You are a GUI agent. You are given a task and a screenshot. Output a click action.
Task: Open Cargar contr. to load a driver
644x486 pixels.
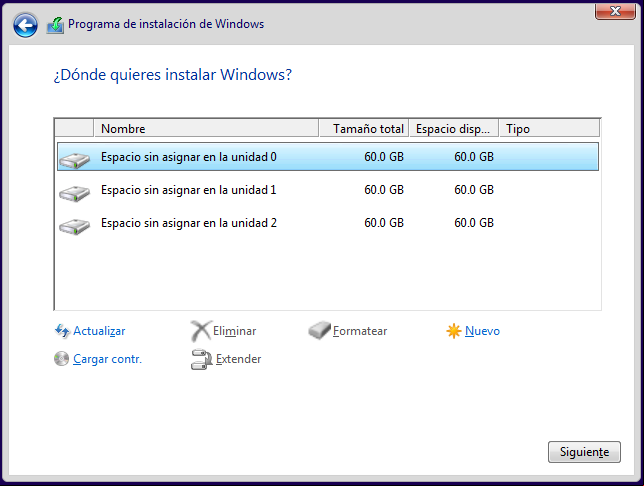point(108,359)
